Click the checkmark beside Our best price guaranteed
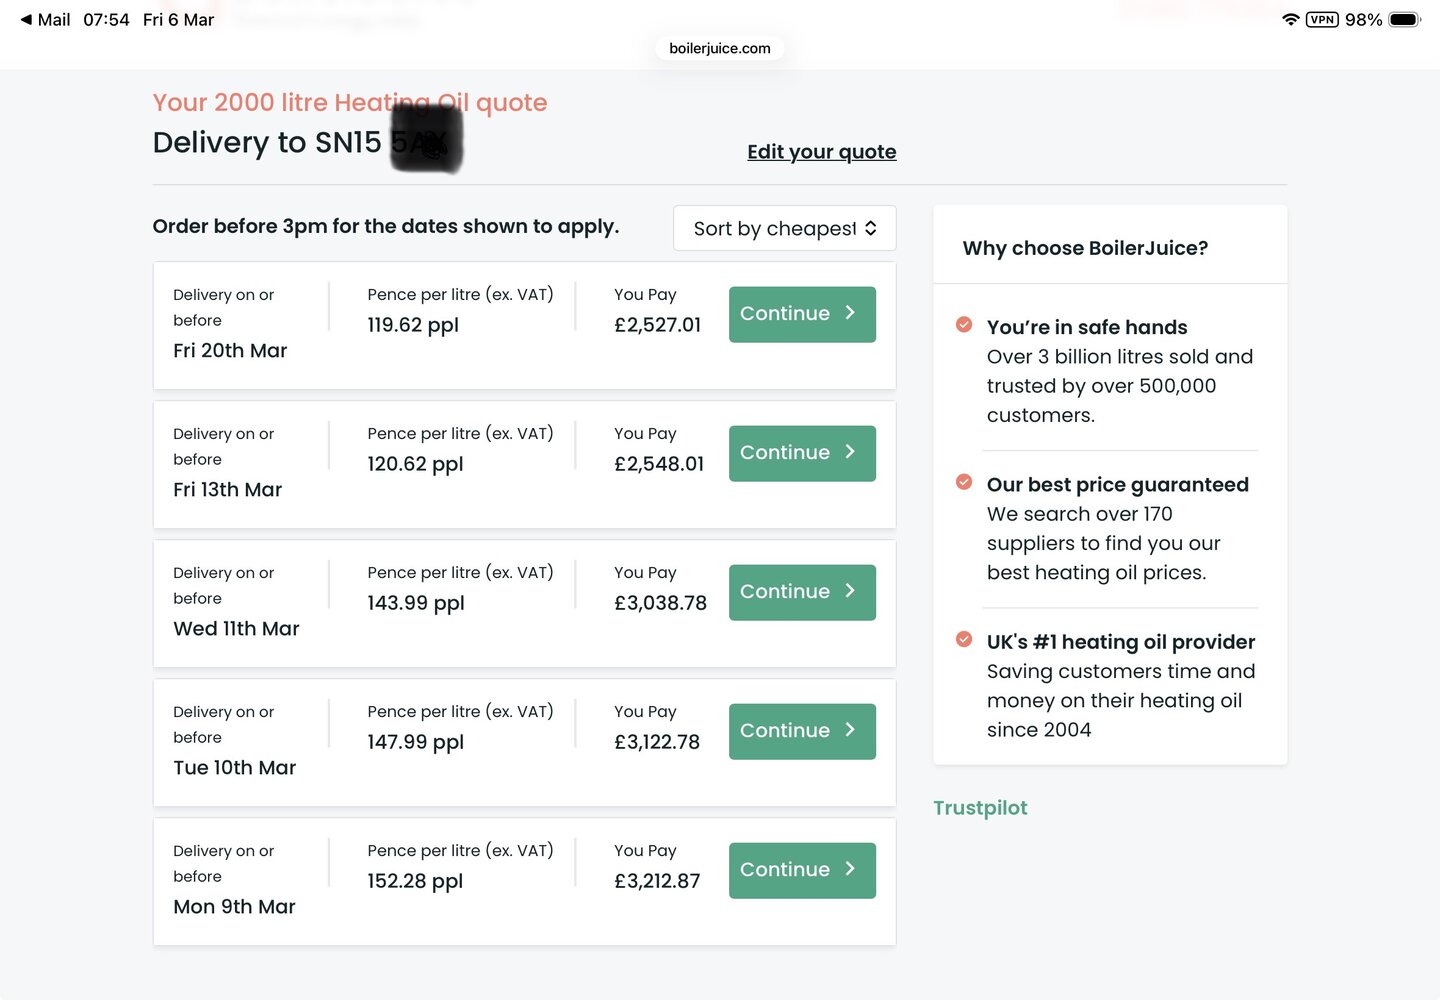The image size is (1440, 1000). pos(964,482)
